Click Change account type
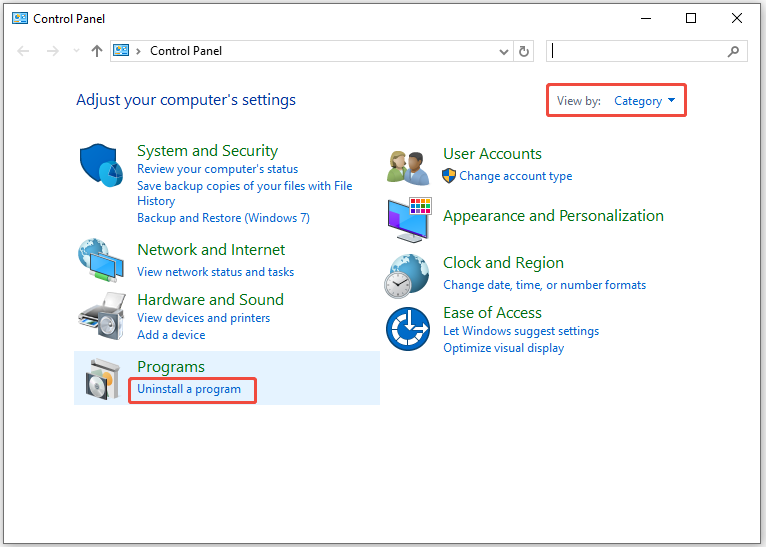Image resolution: width=766 pixels, height=547 pixels. click(515, 176)
